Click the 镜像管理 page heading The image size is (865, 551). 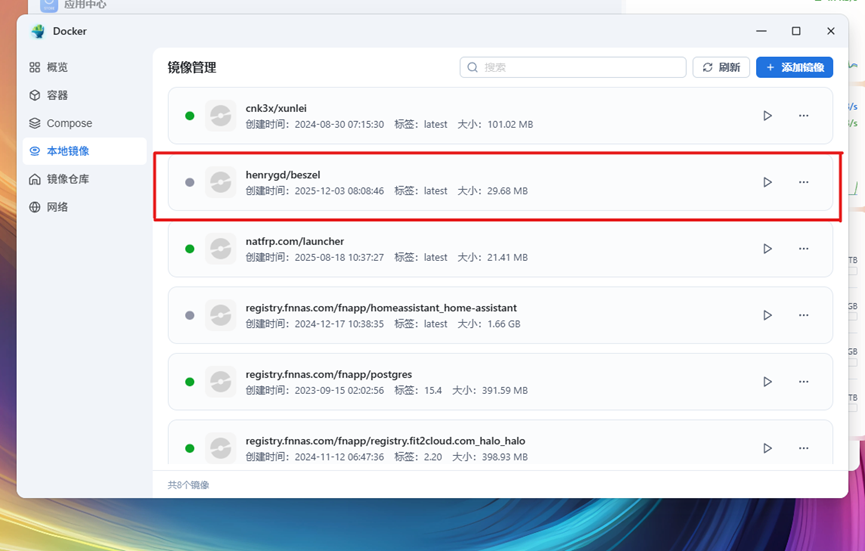[192, 67]
